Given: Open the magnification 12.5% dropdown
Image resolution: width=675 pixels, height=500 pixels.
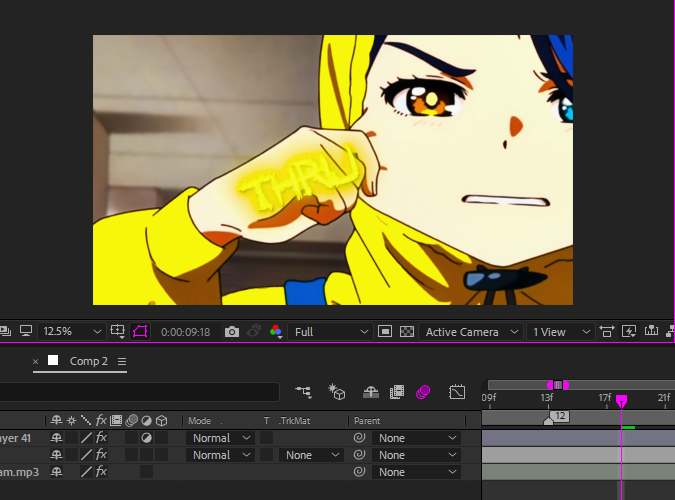Looking at the screenshot, I should tap(71, 332).
